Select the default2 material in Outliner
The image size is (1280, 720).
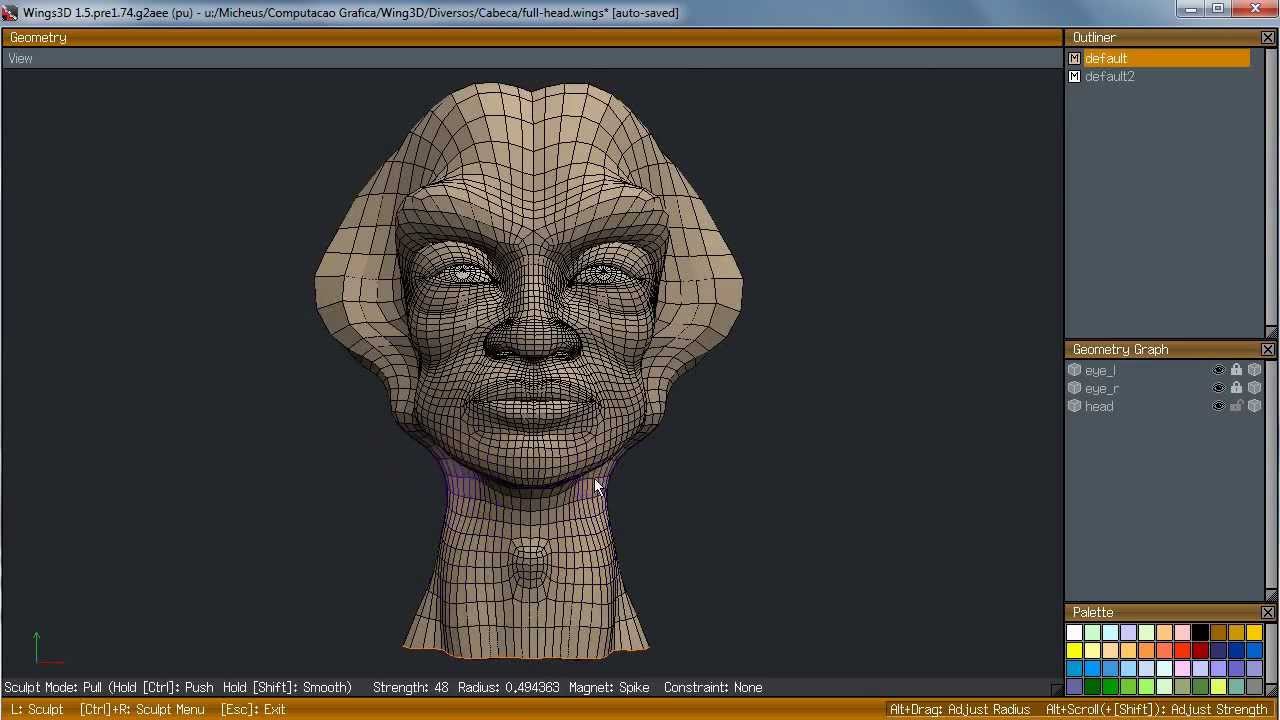1109,77
